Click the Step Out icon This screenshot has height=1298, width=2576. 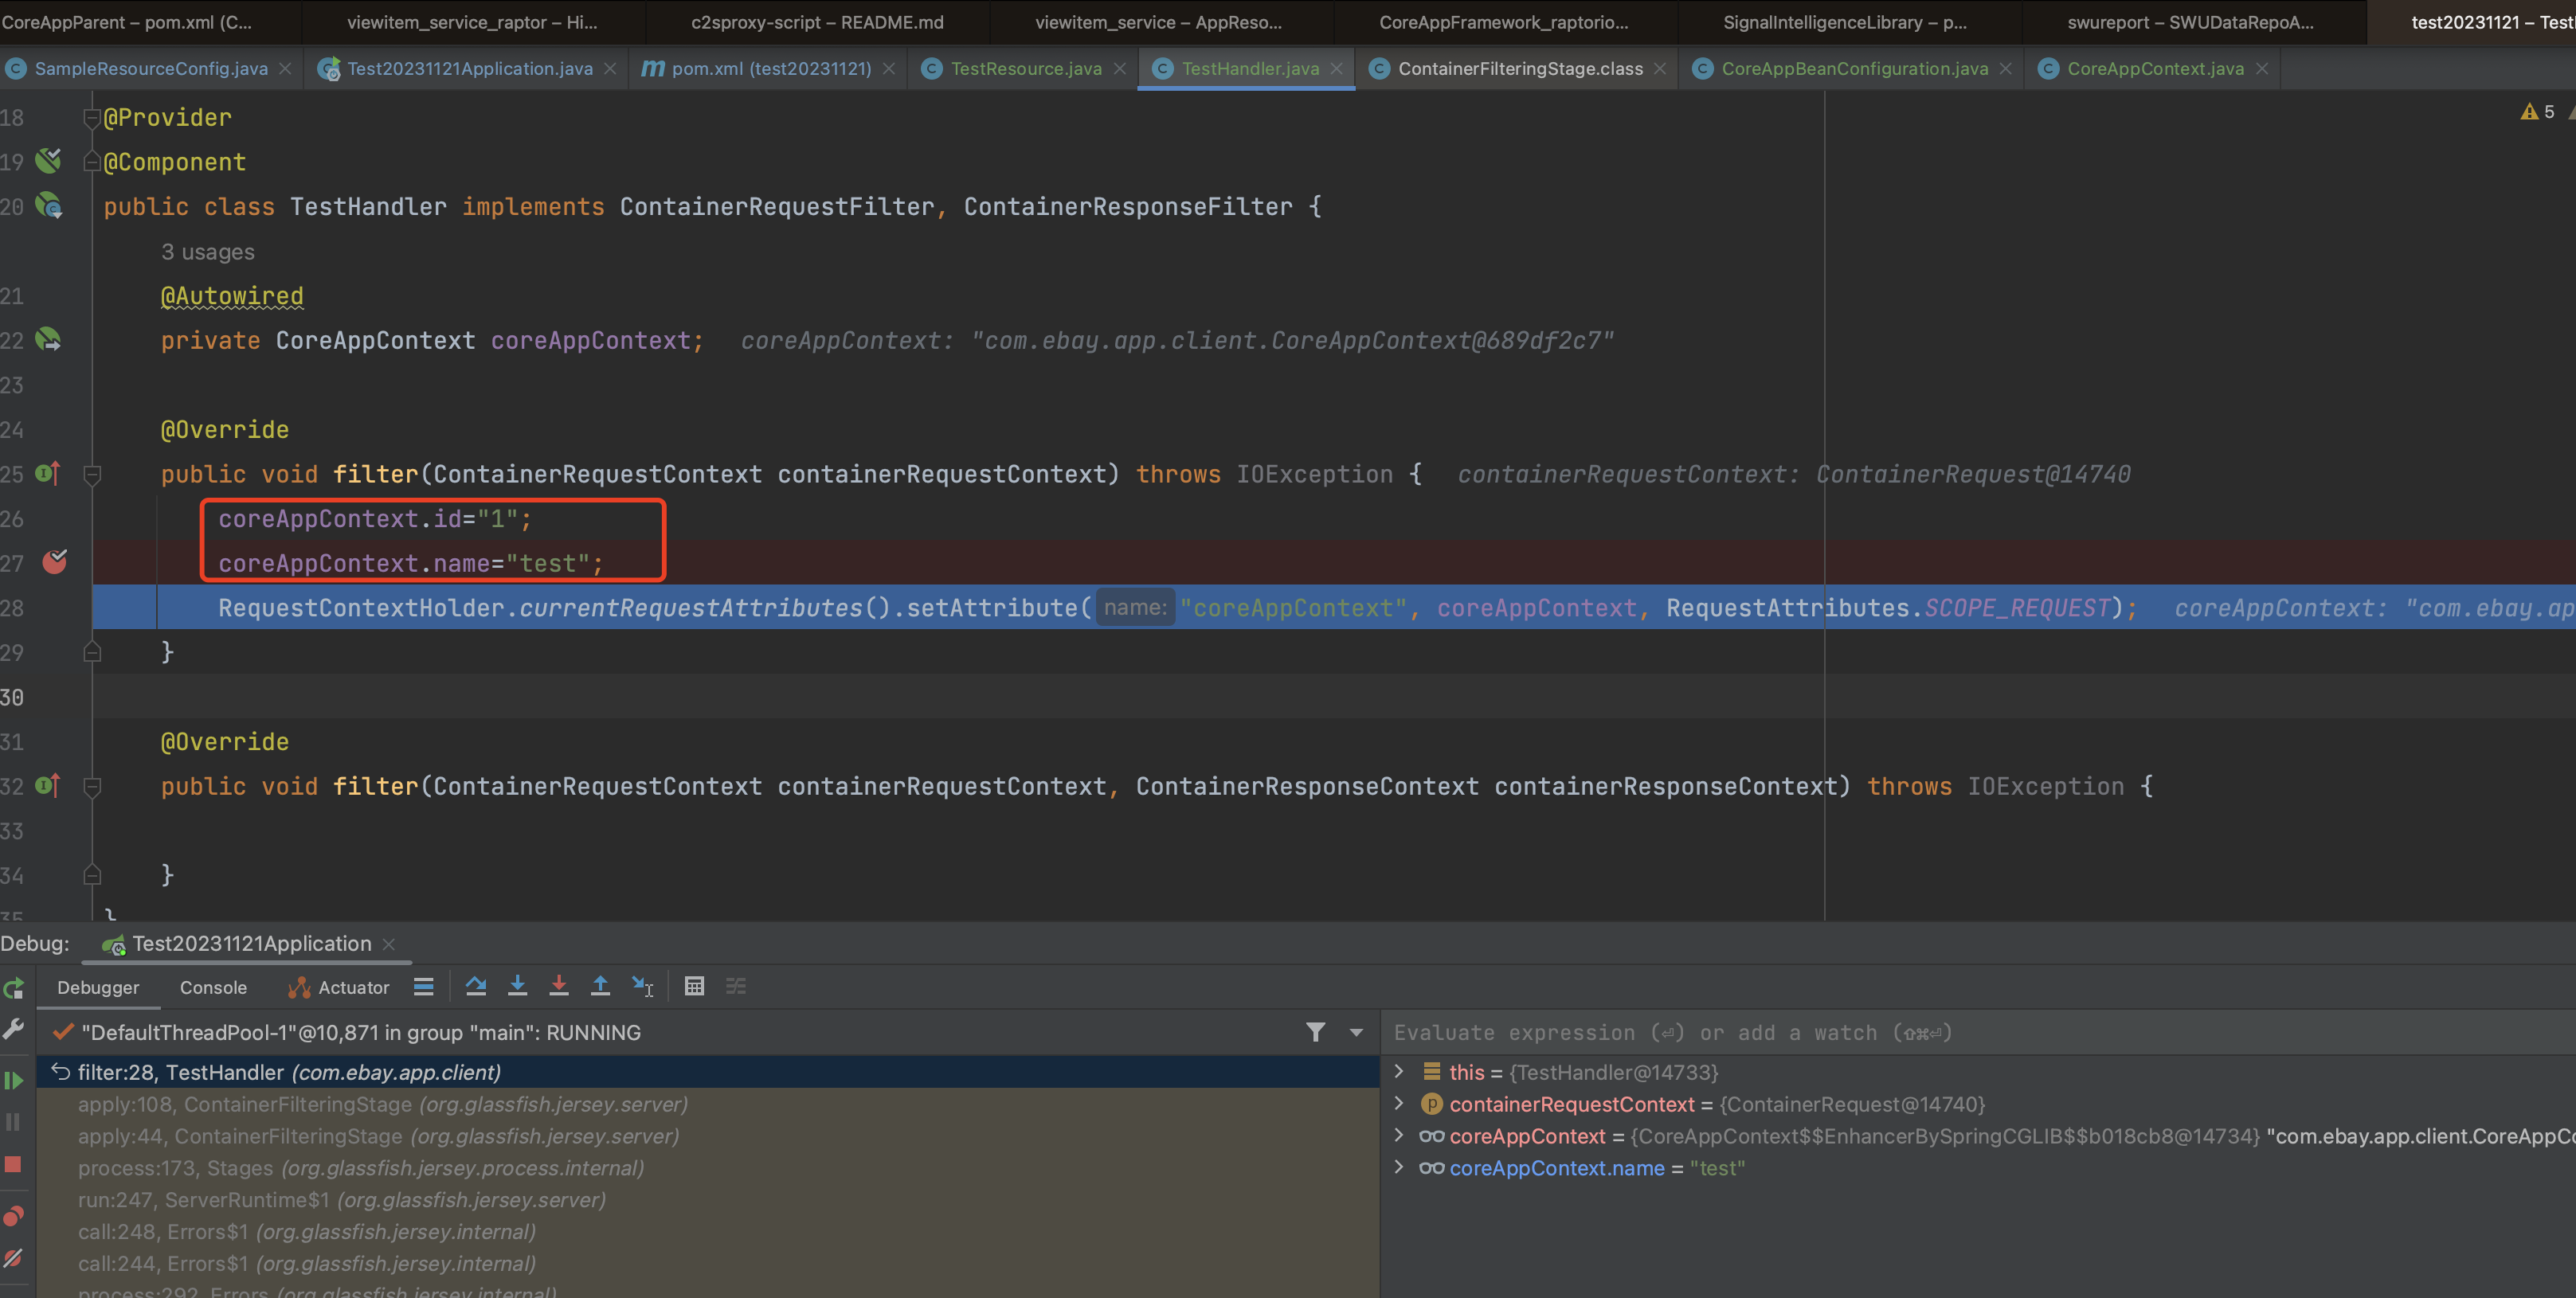[600, 987]
